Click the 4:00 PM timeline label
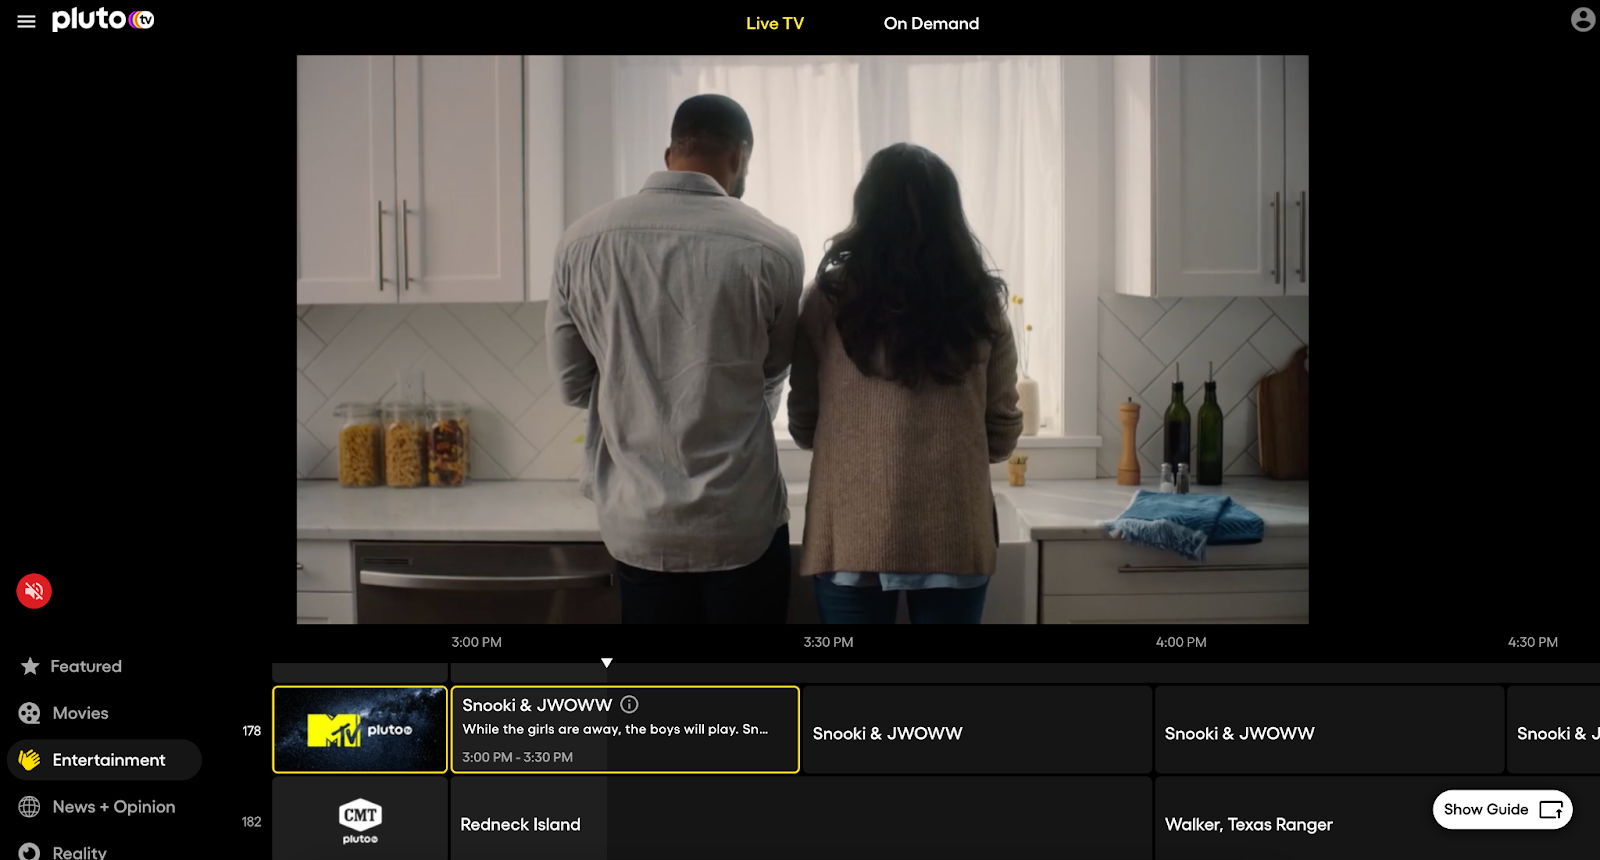 pyautogui.click(x=1181, y=642)
